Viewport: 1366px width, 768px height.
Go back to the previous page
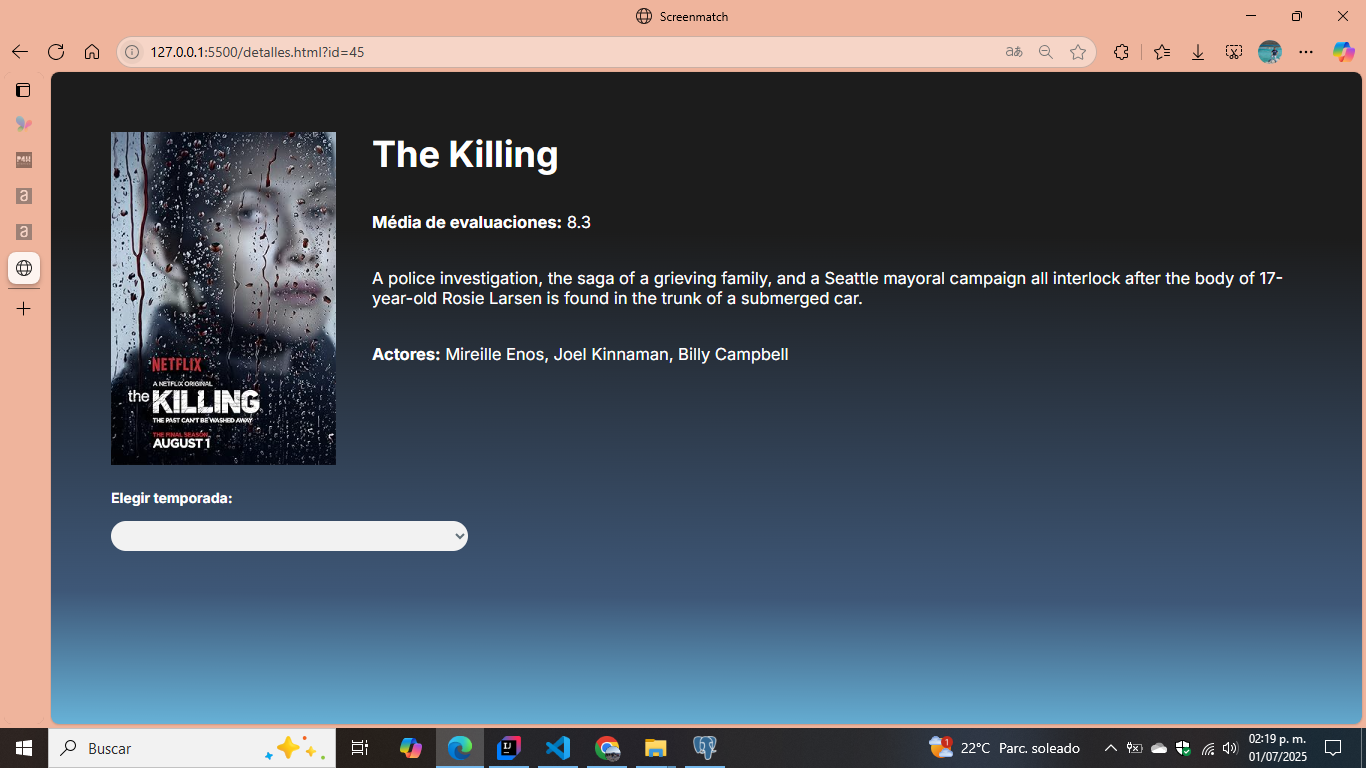coord(20,52)
